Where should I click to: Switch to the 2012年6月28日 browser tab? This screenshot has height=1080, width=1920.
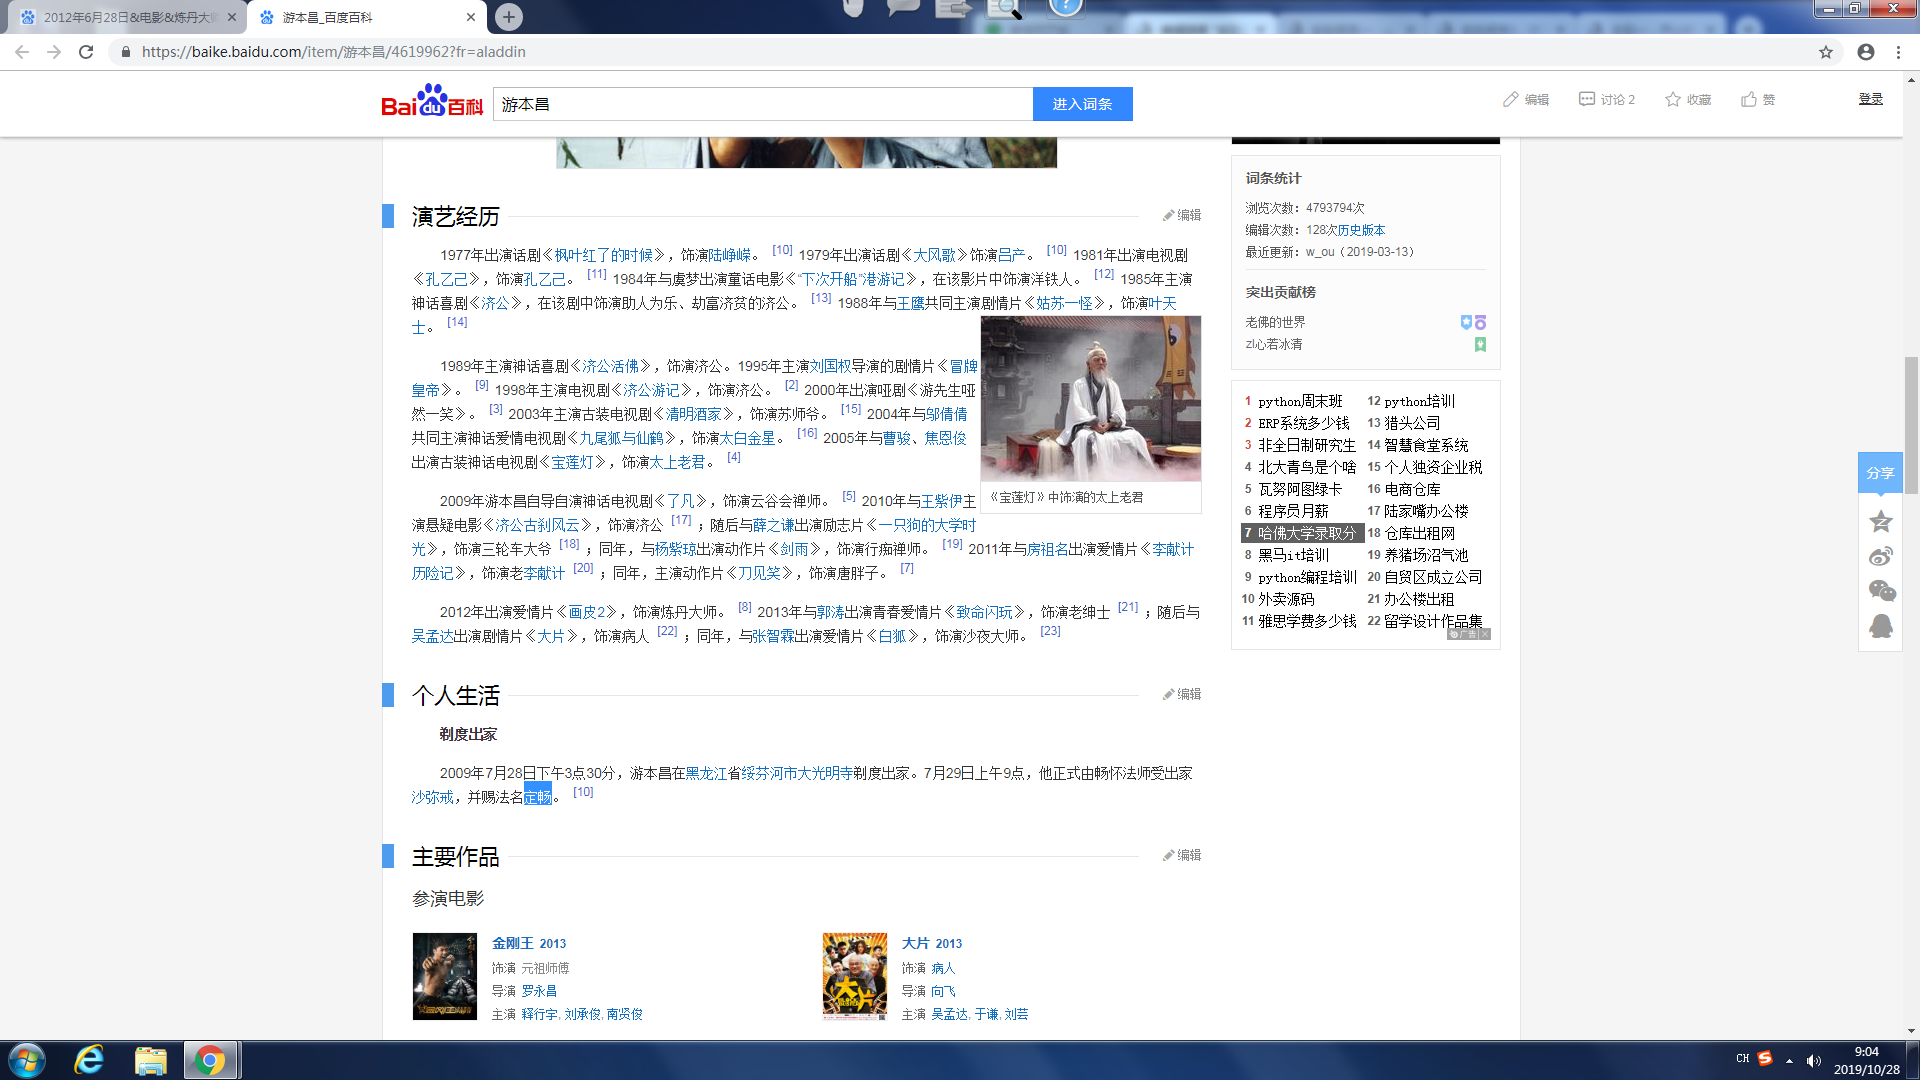[128, 17]
